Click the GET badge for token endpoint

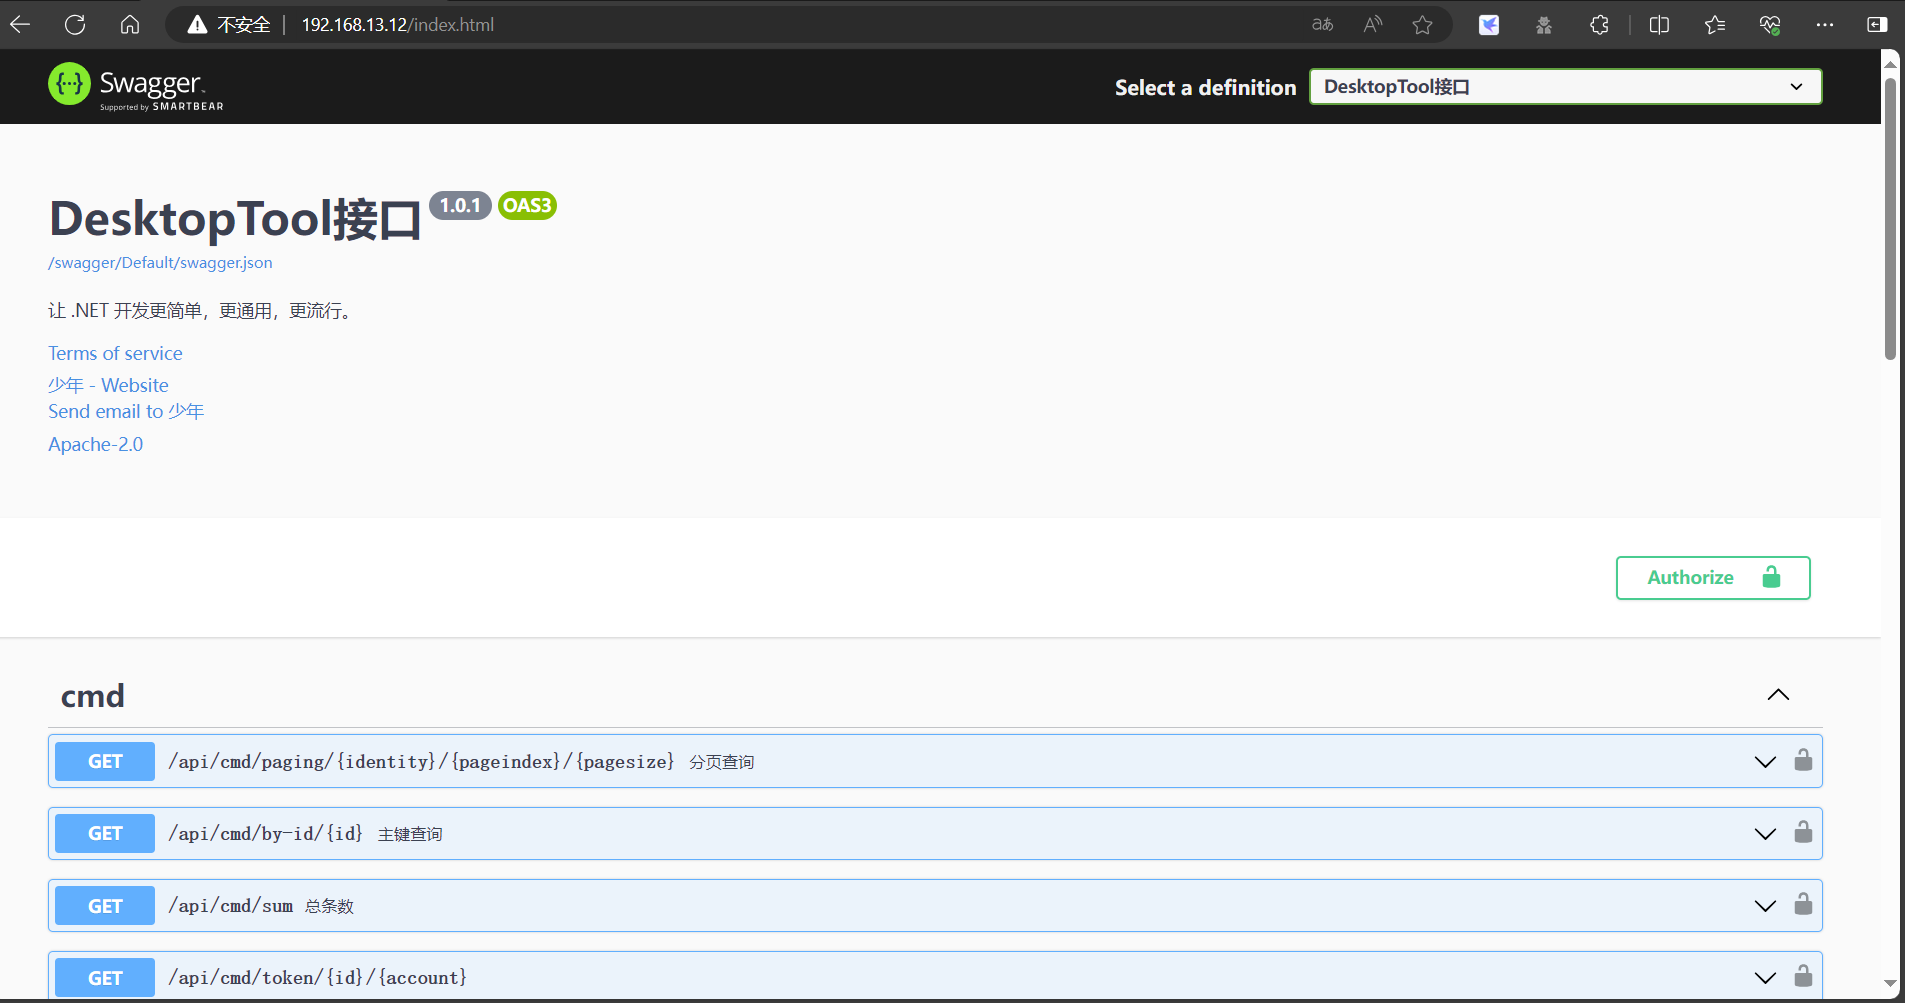105,977
